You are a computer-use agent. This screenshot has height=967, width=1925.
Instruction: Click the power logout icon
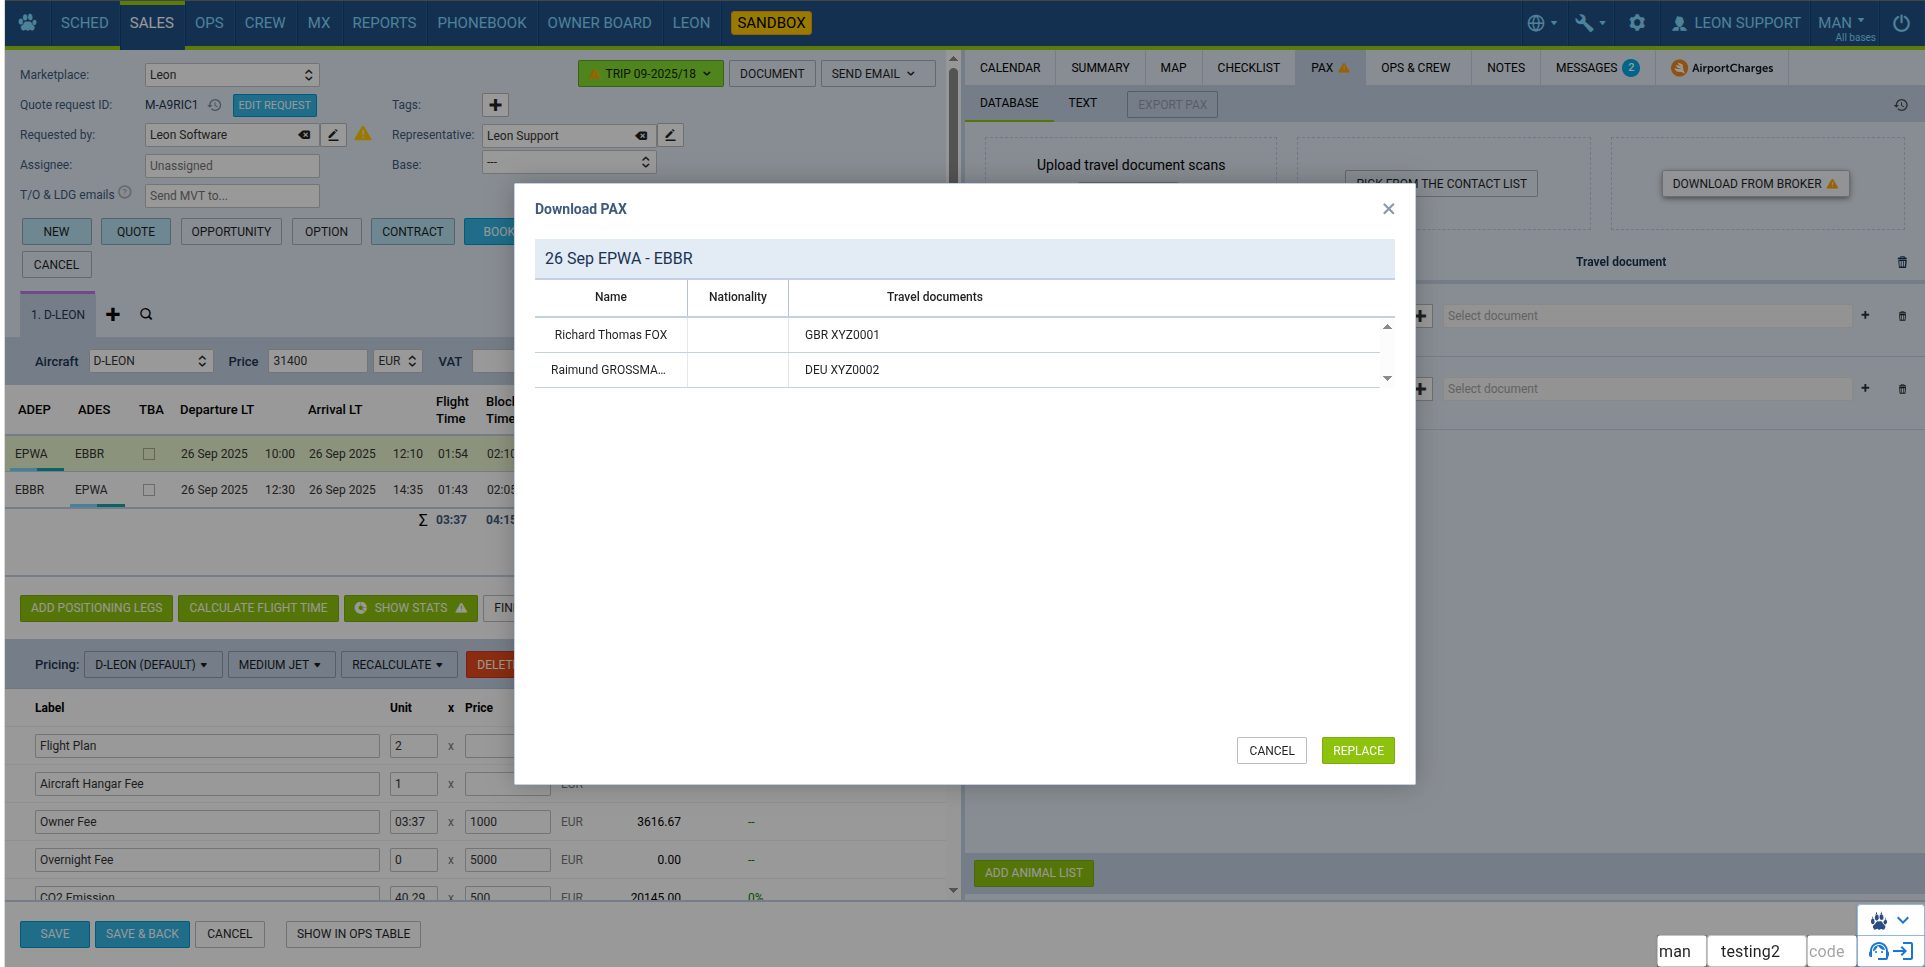pyautogui.click(x=1901, y=22)
